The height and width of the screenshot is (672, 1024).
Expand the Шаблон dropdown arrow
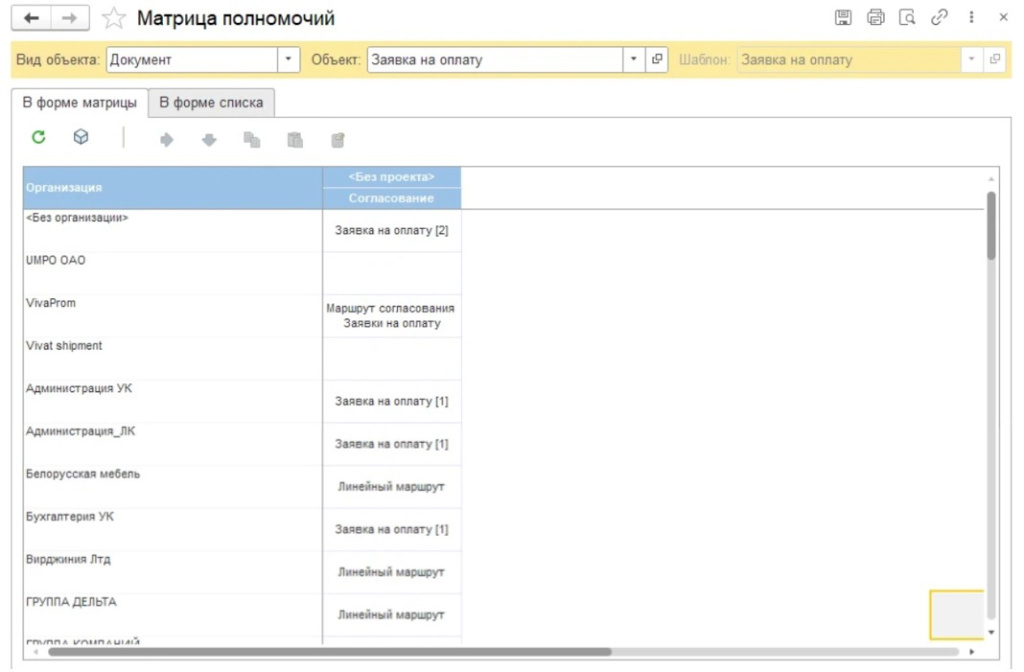point(972,59)
